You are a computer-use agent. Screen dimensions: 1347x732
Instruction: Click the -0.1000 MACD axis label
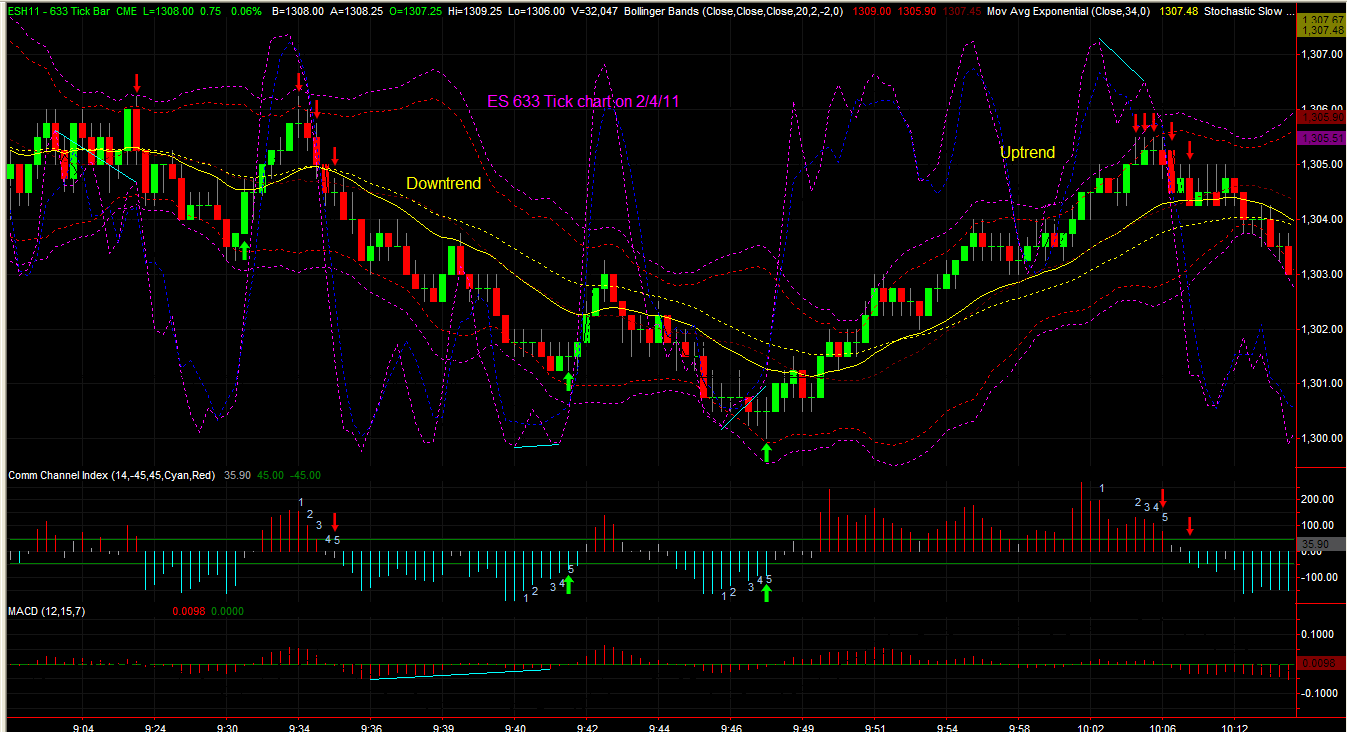tap(1321, 692)
